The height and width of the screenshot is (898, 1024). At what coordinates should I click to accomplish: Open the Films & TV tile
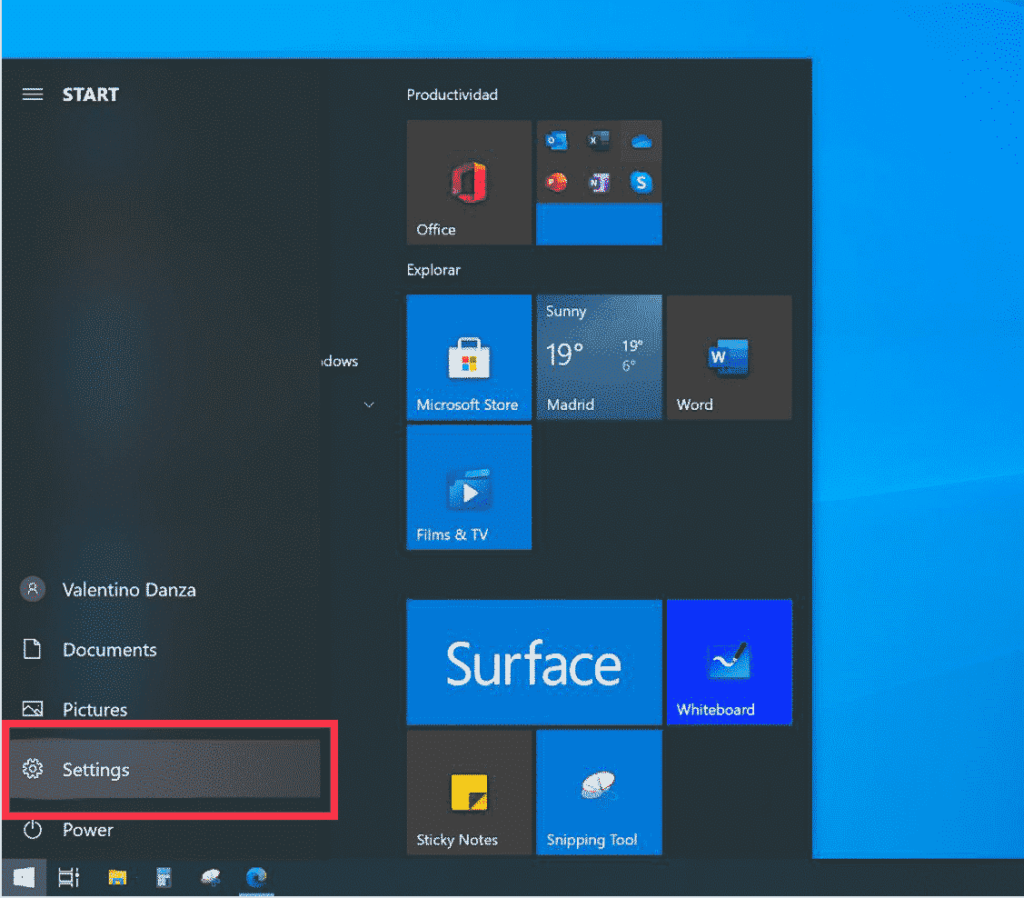pos(469,487)
